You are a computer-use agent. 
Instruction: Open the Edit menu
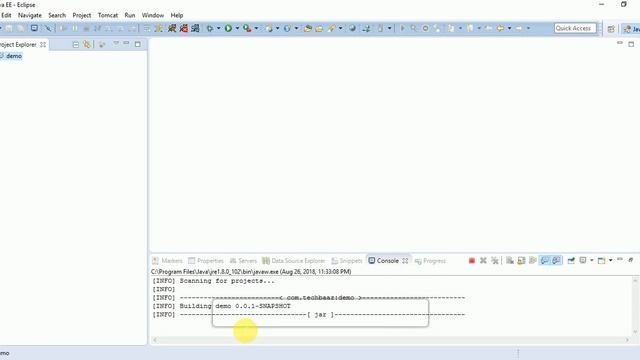6,15
